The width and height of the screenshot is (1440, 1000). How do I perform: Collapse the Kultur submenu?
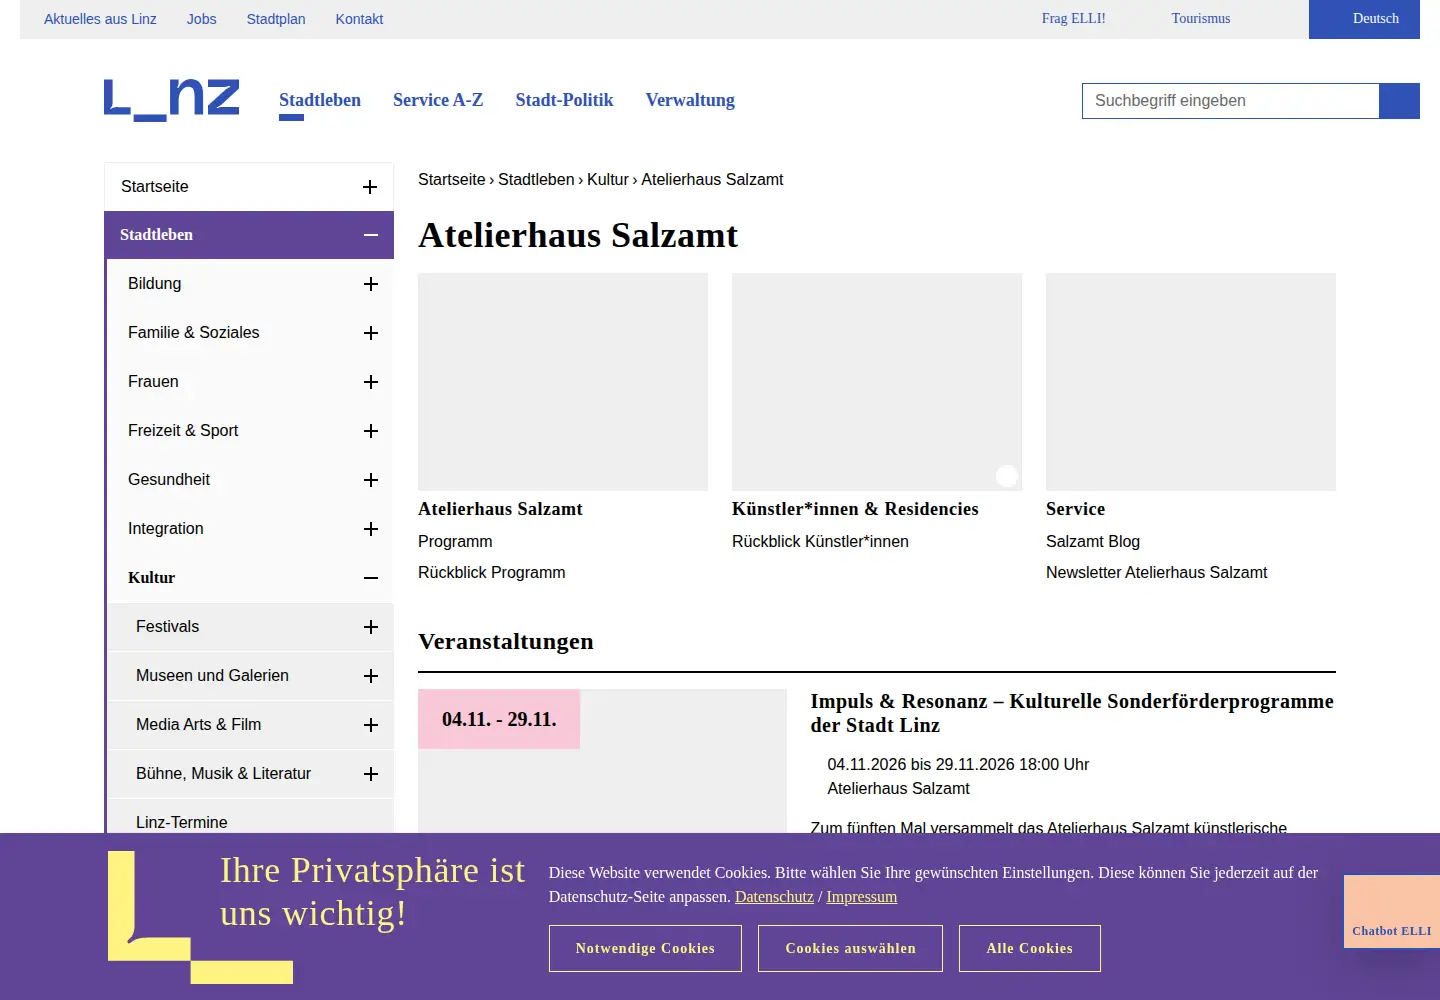click(371, 578)
